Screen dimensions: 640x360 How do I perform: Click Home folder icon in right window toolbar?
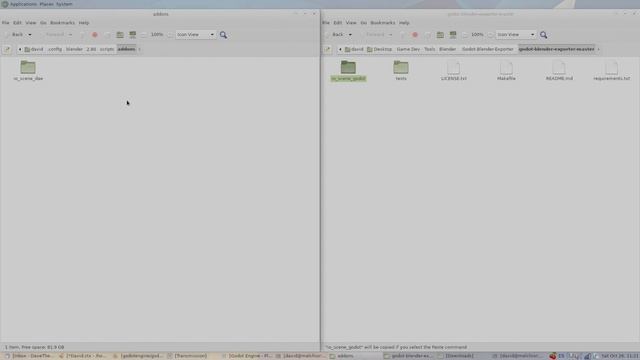(440, 35)
